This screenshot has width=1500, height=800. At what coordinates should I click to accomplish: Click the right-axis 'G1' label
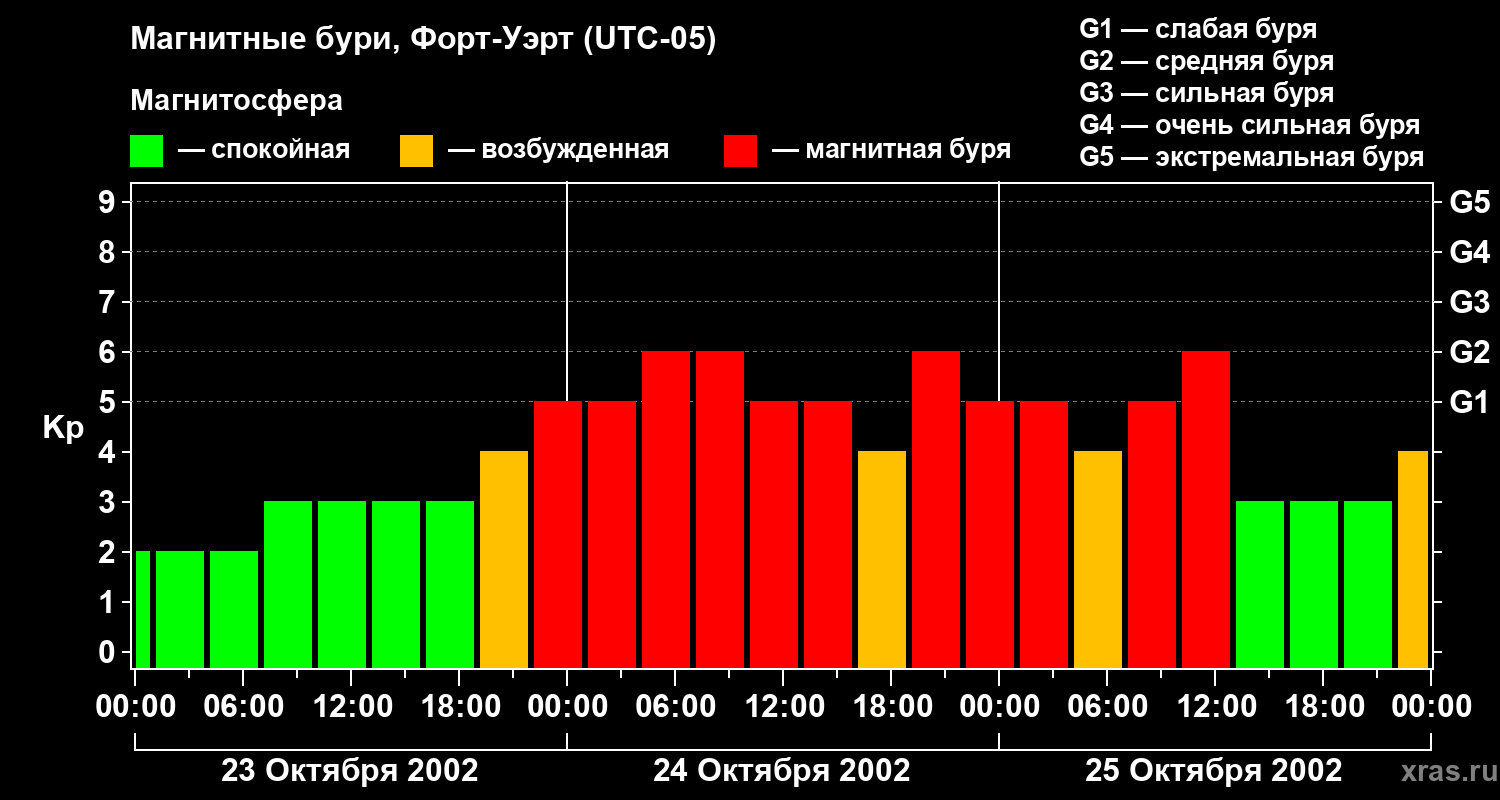click(x=1469, y=403)
